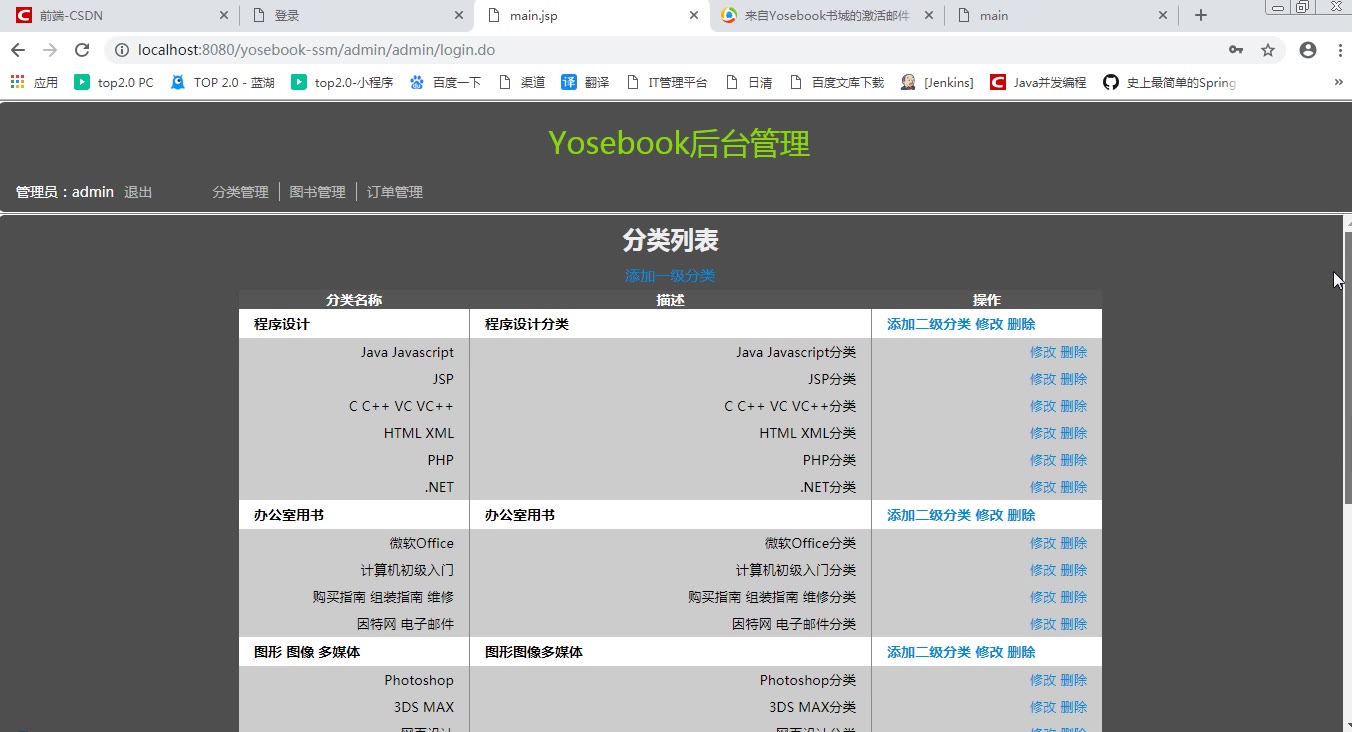
Task: Open the 订单管理 menu item
Action: [x=394, y=192]
